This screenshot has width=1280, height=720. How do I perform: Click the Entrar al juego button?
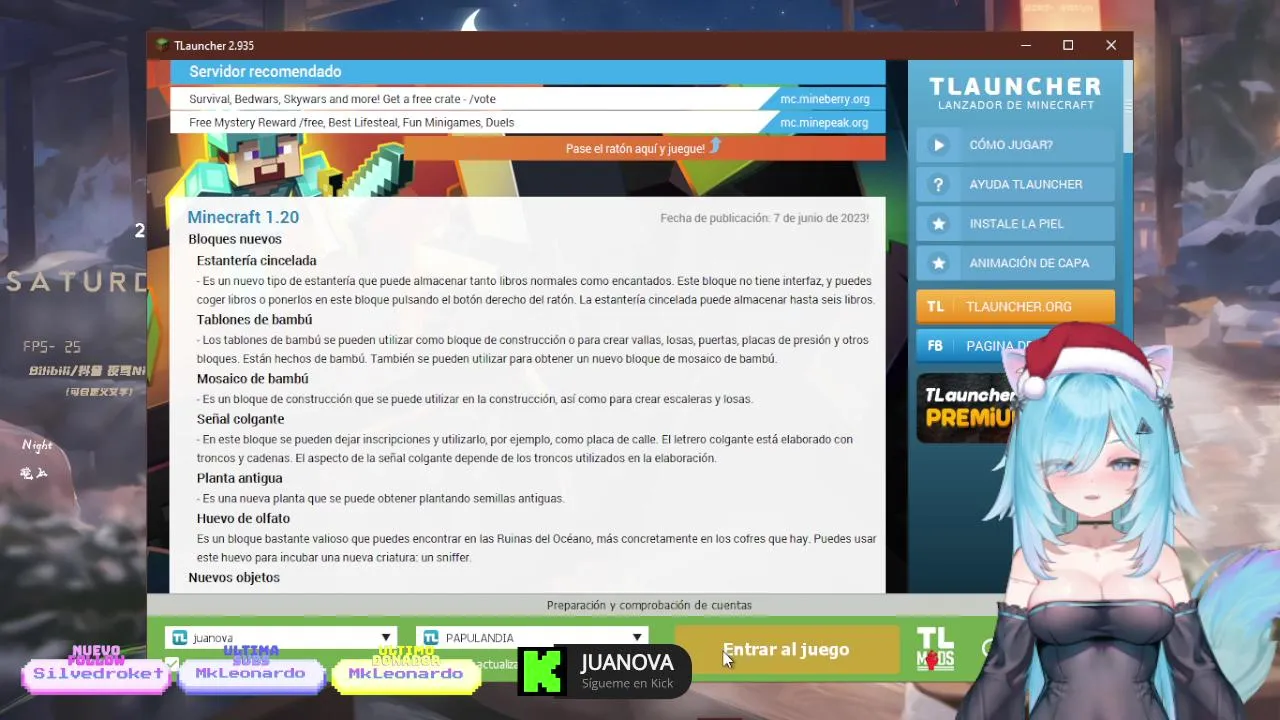pos(786,650)
